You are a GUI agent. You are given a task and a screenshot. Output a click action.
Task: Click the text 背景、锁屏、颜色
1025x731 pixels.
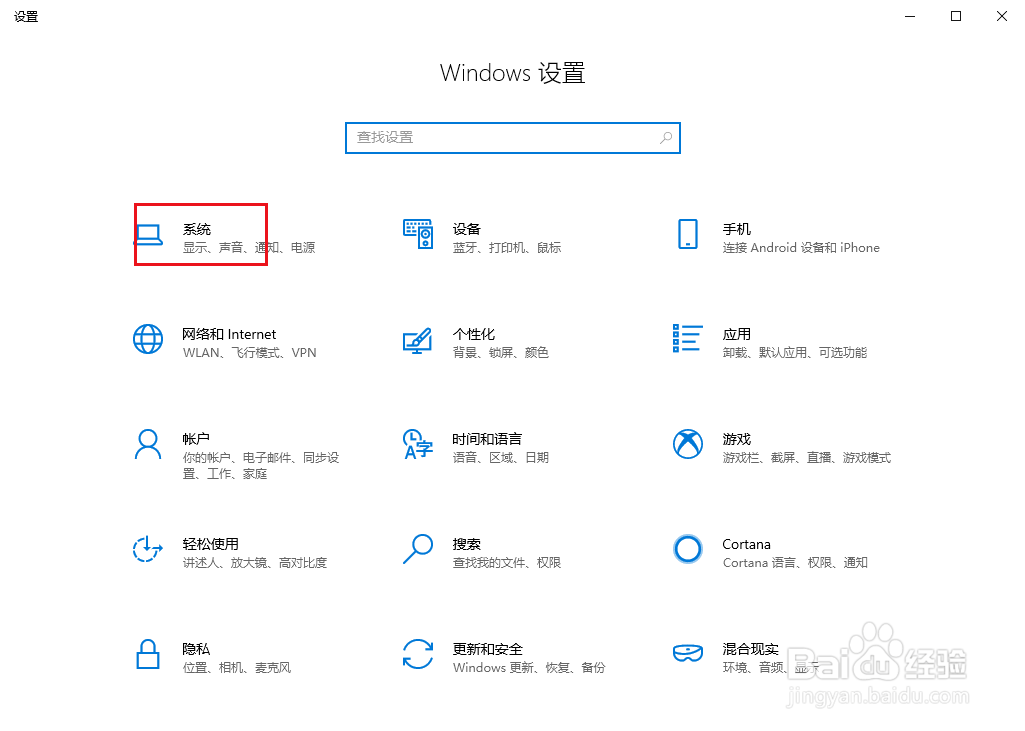tap(501, 353)
